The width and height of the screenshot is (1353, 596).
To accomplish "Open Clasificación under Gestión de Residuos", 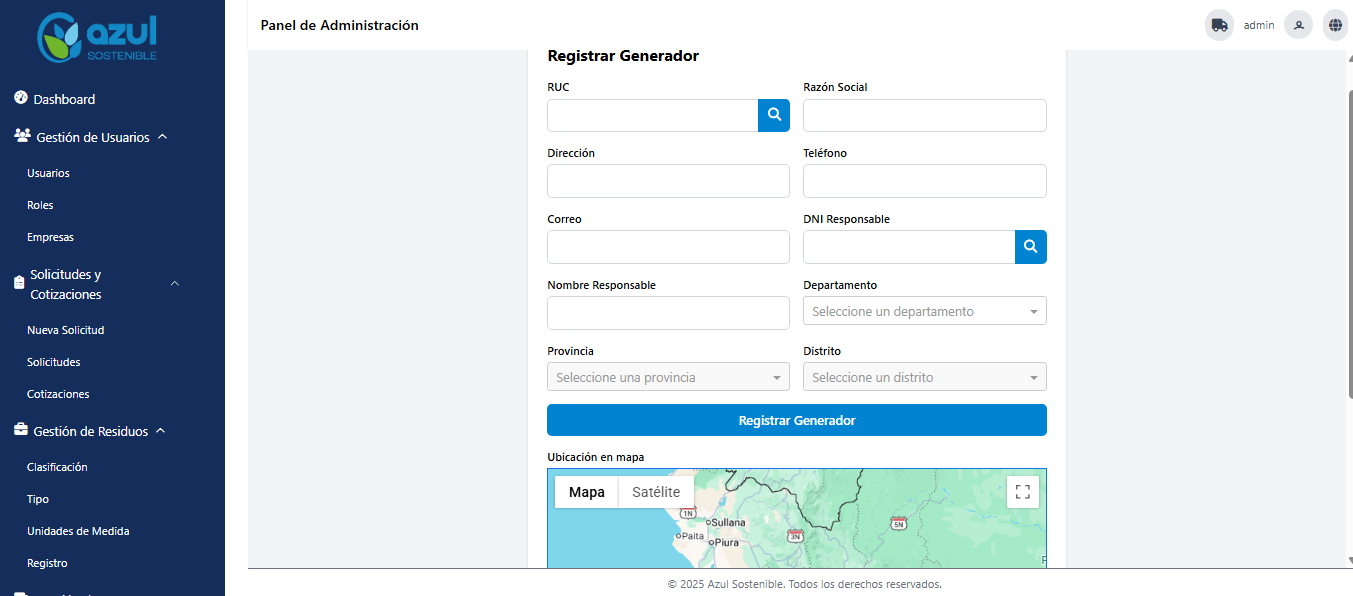I will click(57, 467).
